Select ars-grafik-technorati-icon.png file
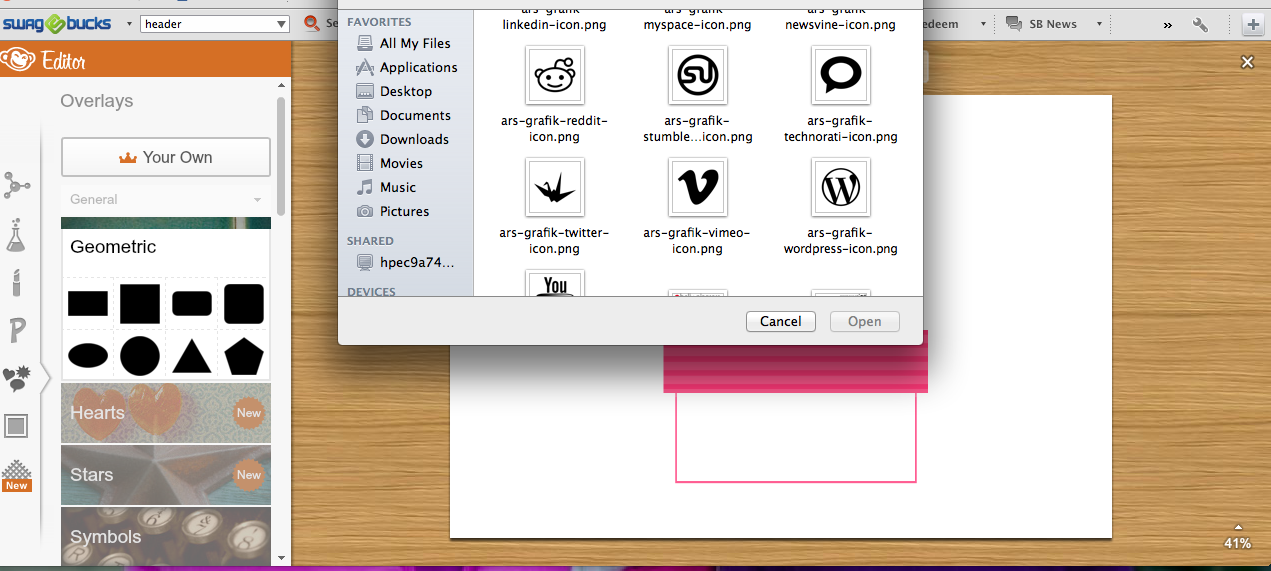The width and height of the screenshot is (1271, 571). (x=841, y=75)
